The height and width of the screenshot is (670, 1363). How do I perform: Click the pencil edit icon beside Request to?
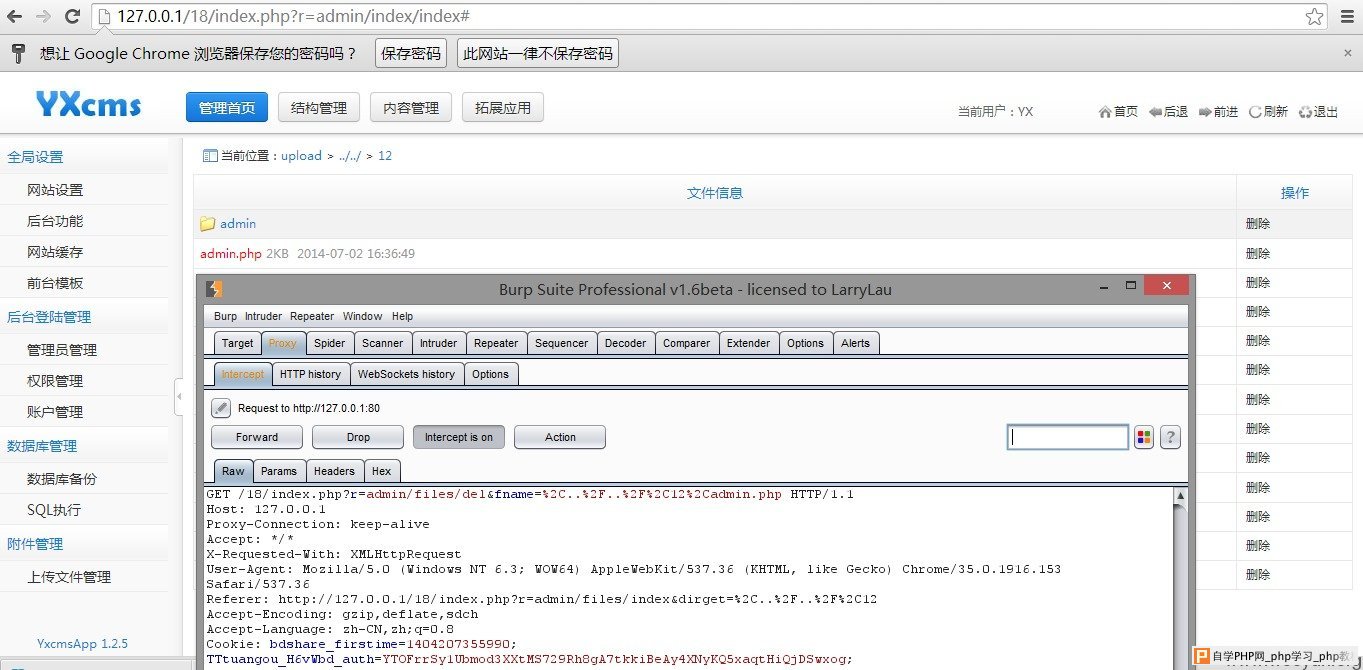point(221,408)
